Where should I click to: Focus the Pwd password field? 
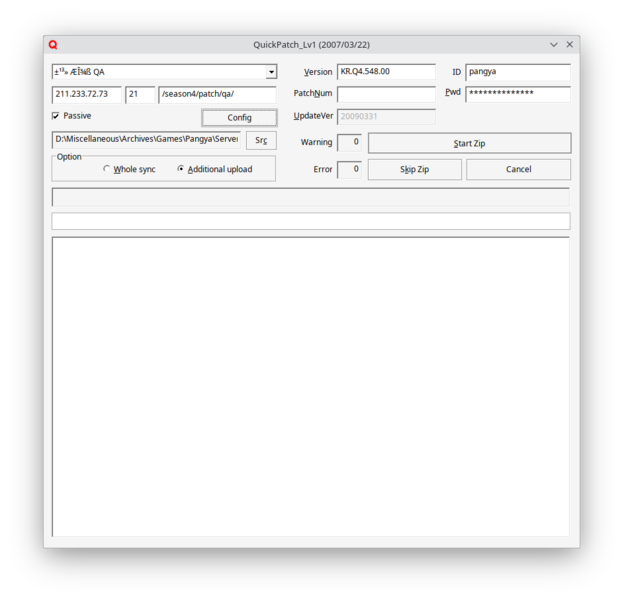pos(518,94)
